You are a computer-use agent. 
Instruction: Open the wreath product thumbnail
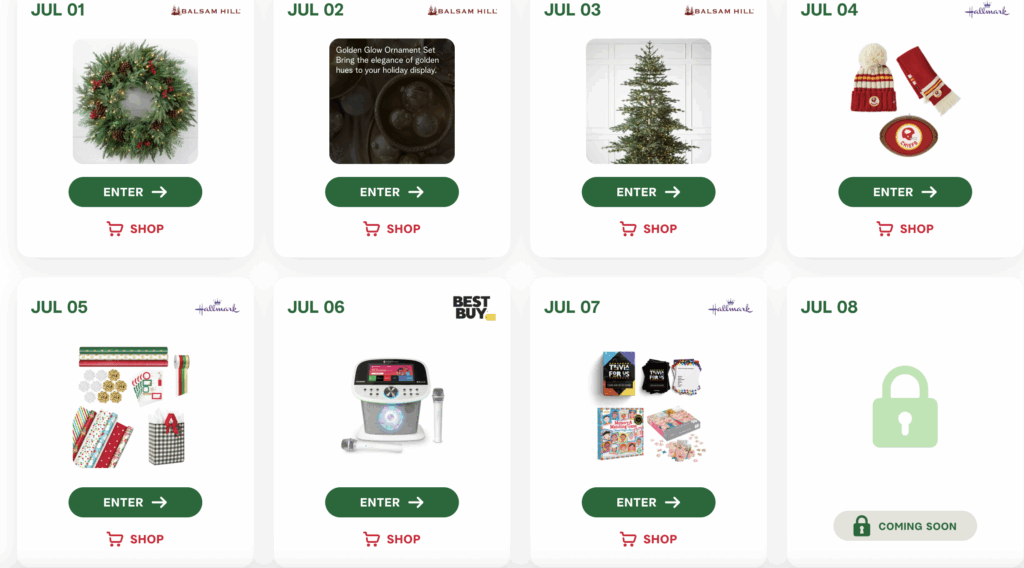click(x=135, y=101)
